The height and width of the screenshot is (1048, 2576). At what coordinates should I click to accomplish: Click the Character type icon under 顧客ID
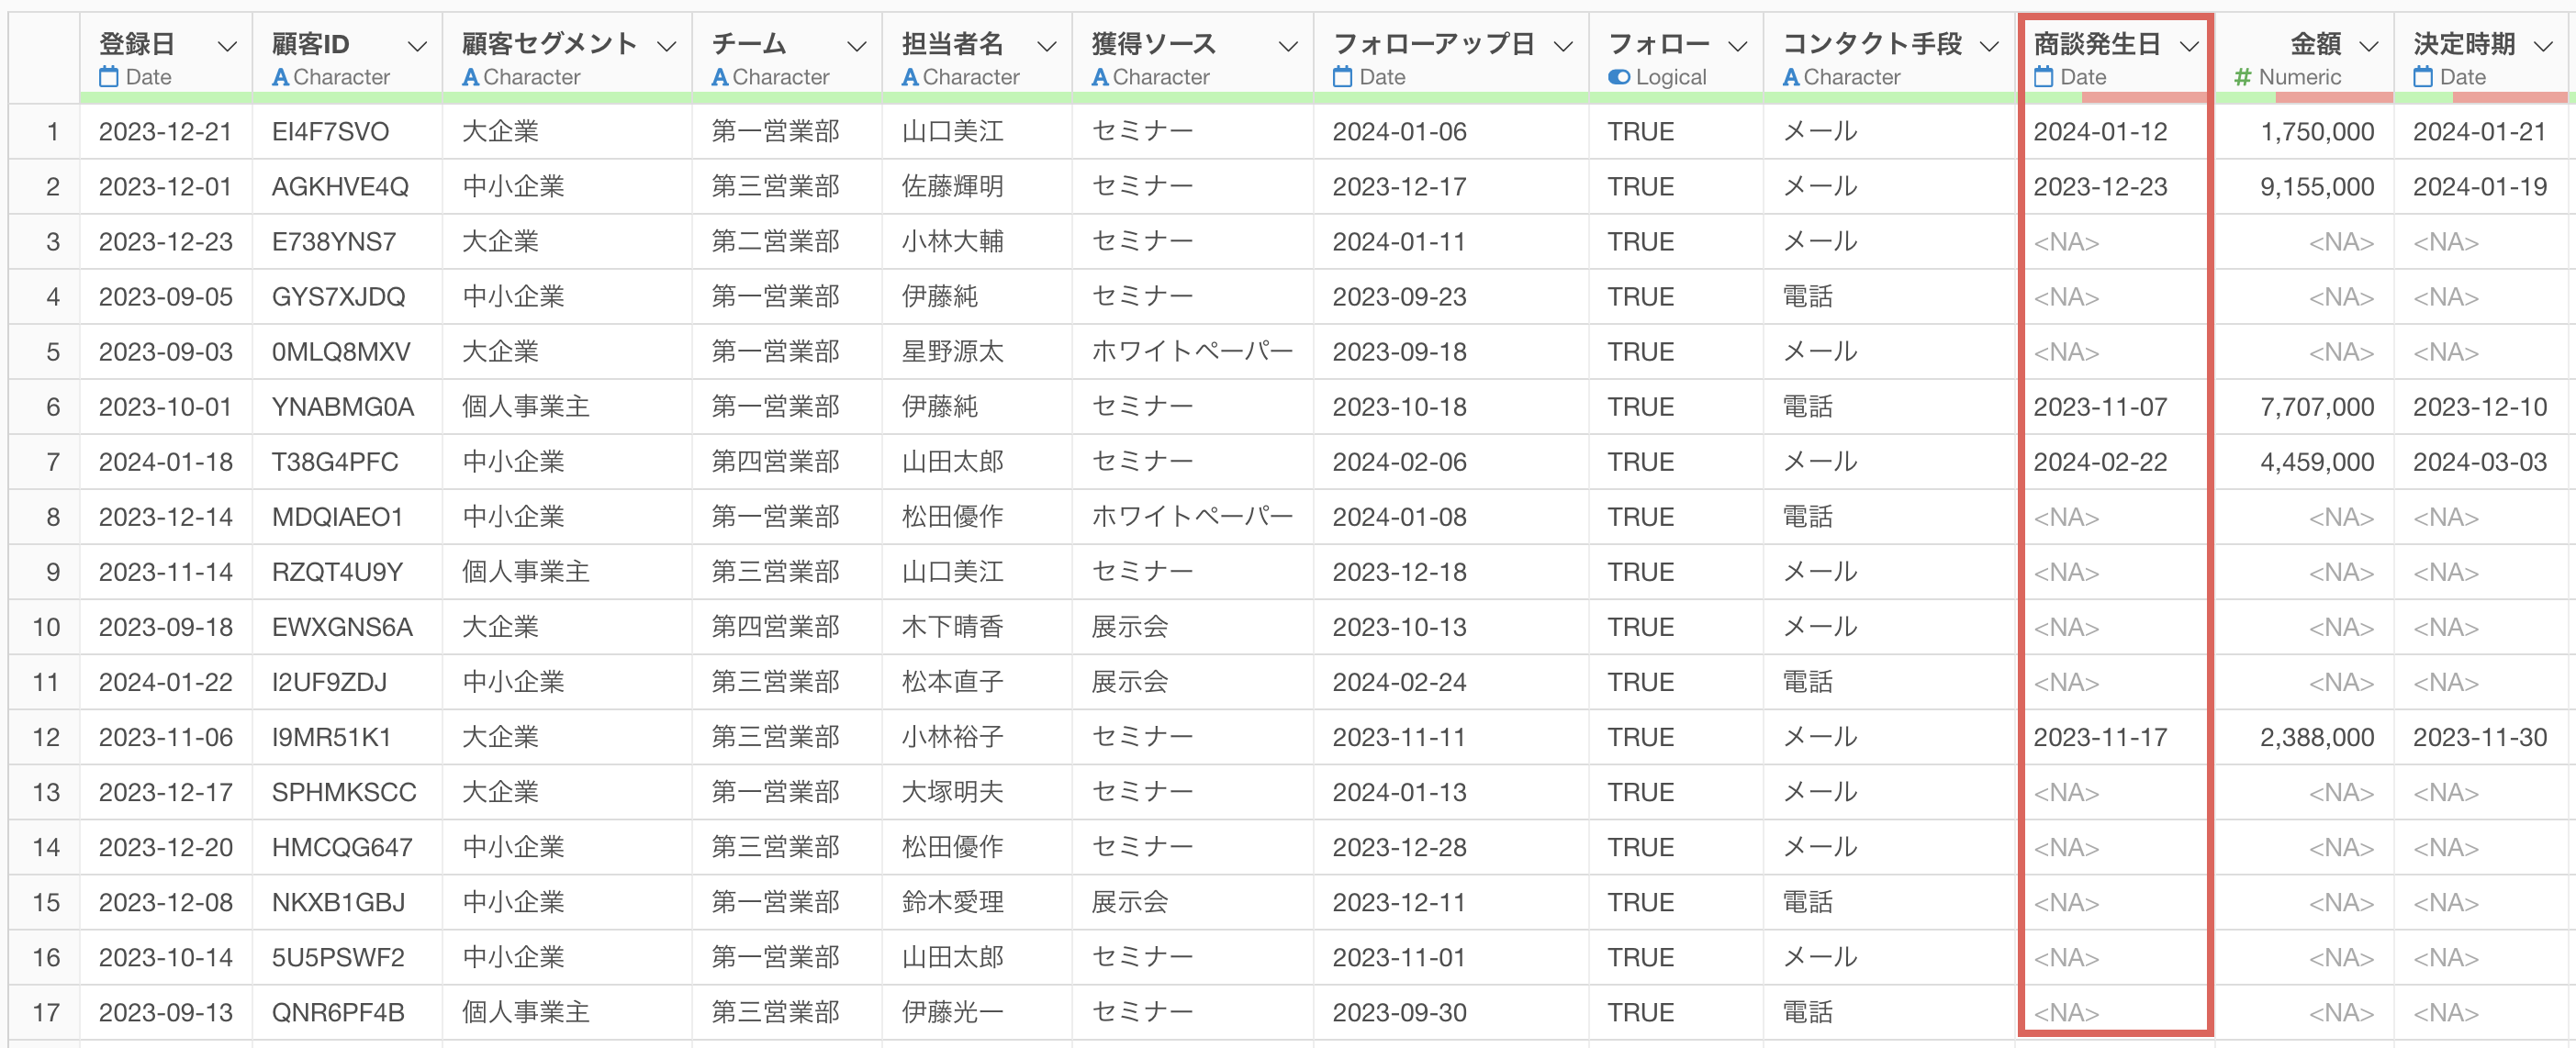[x=281, y=77]
